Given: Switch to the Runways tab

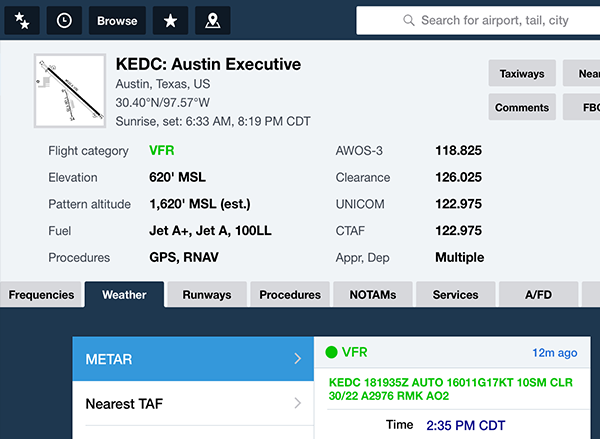Looking at the screenshot, I should click(x=207, y=295).
